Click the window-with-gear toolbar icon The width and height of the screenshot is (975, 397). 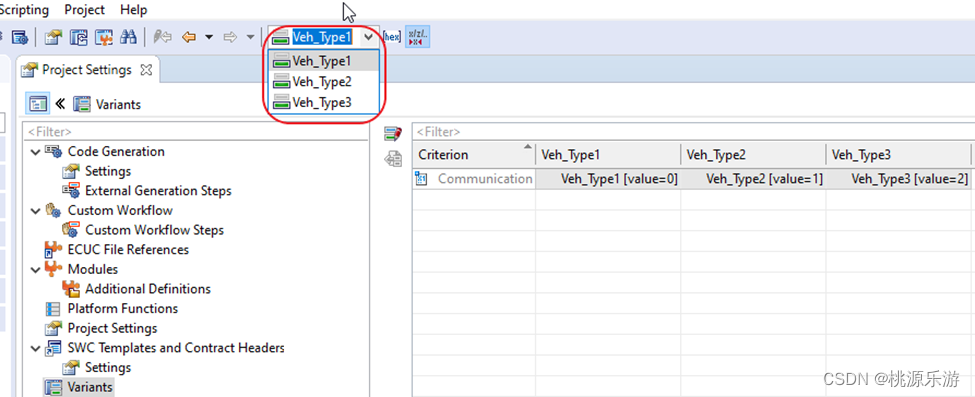point(20,37)
